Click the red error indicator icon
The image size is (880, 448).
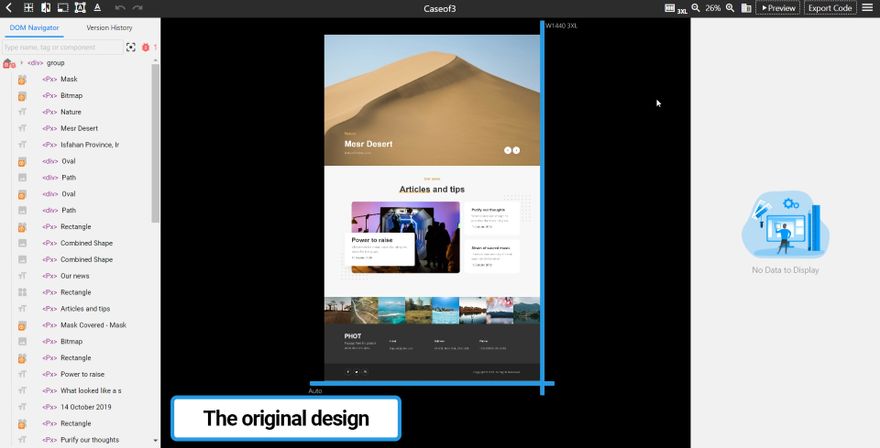click(x=146, y=47)
